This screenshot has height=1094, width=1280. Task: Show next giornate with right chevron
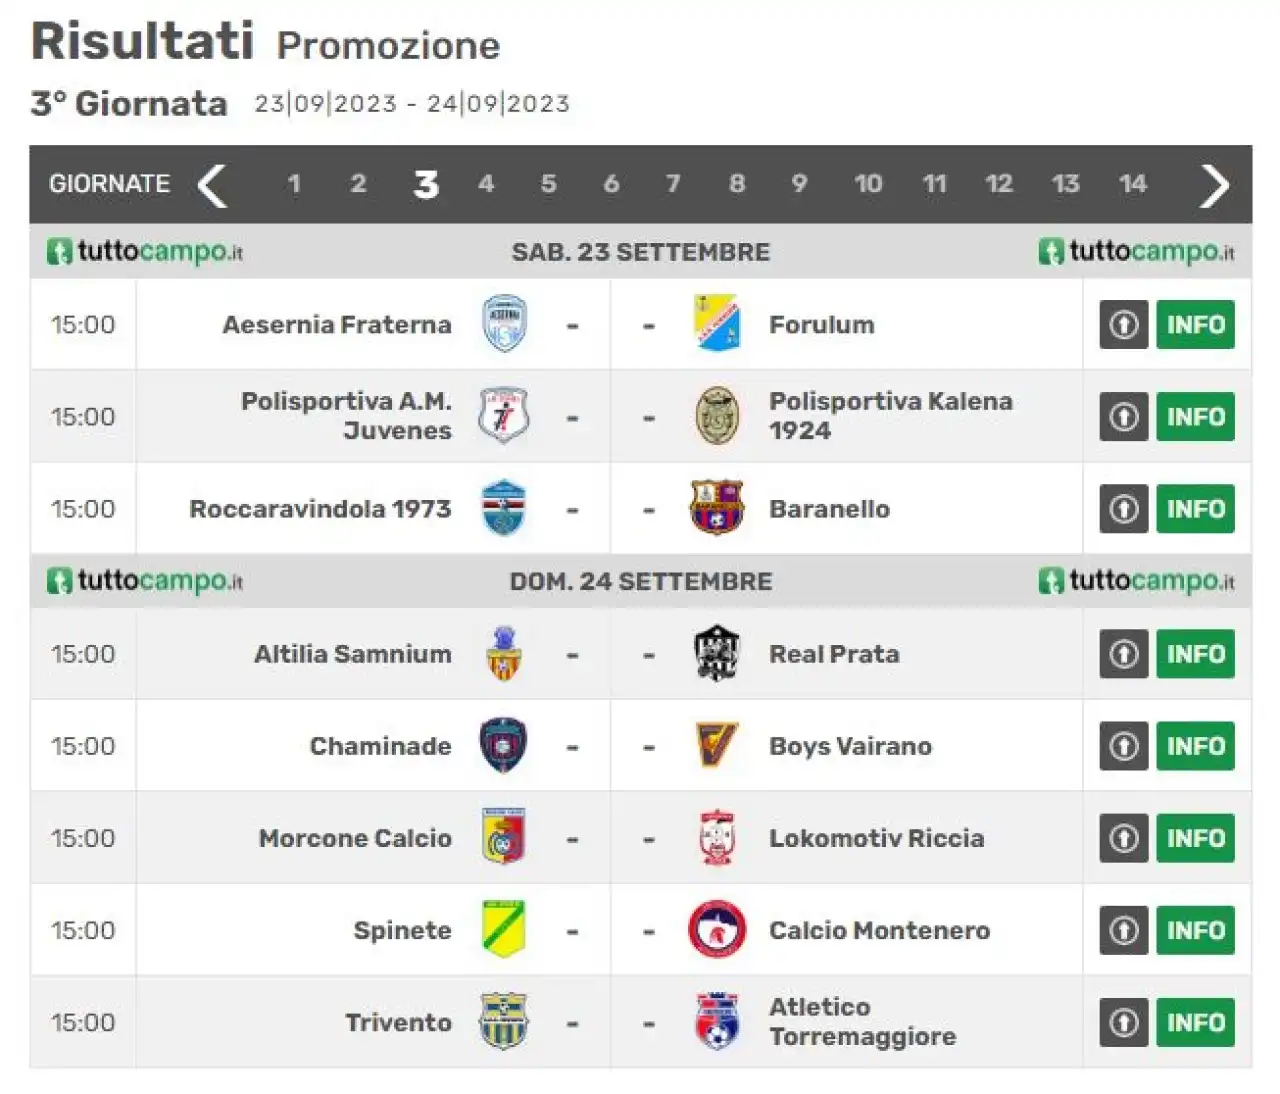[x=1214, y=185]
